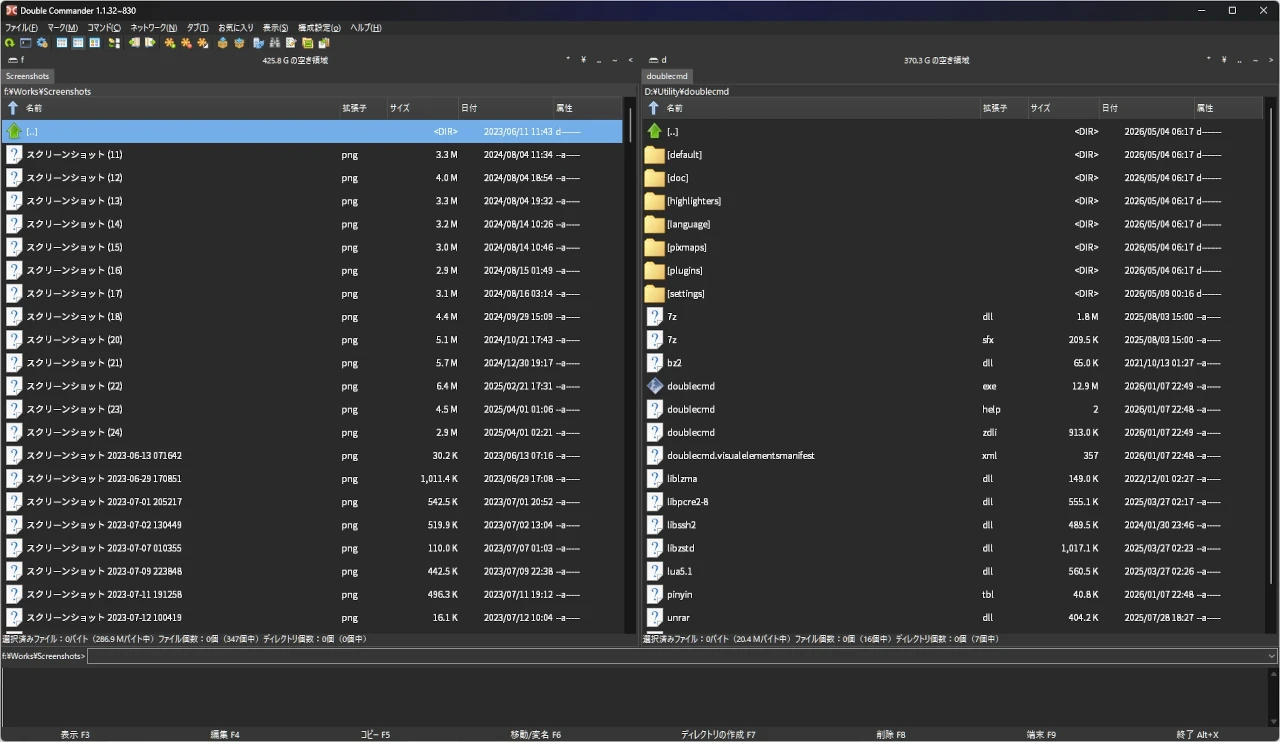The height and width of the screenshot is (742, 1280).
Task: Click the green Refresh toolbar icon
Action: point(9,43)
